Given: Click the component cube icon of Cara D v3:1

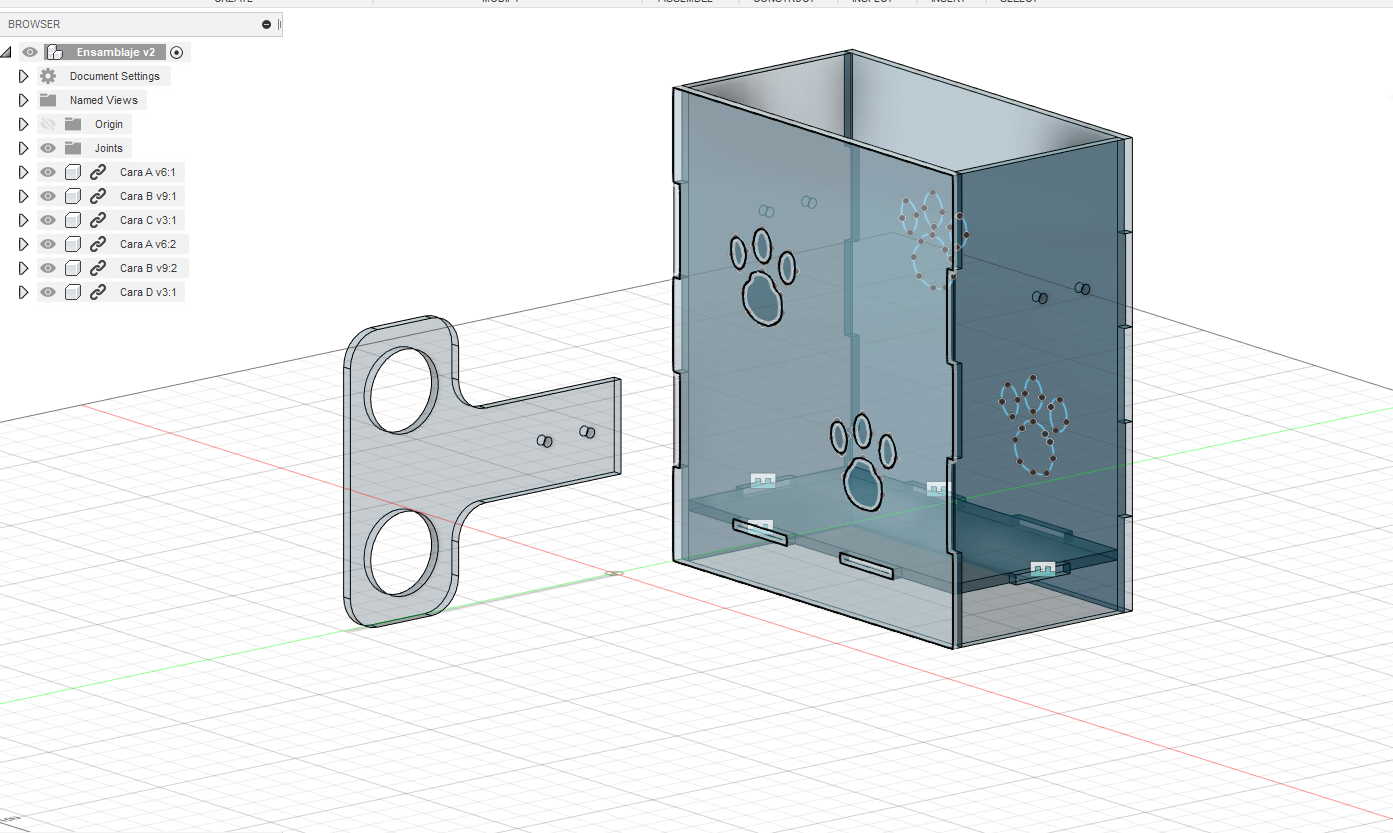Looking at the screenshot, I should coord(72,292).
